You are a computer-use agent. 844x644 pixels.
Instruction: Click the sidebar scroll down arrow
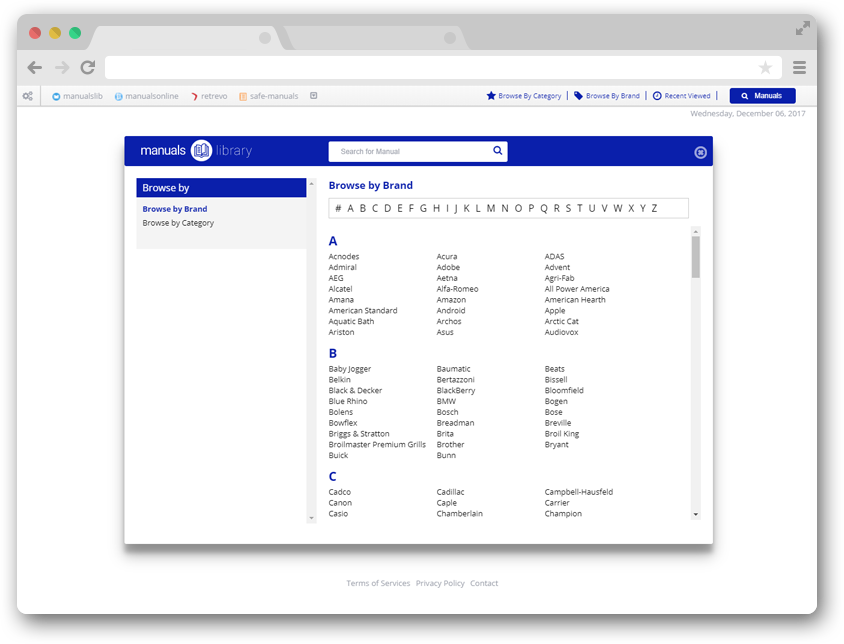[x=311, y=518]
